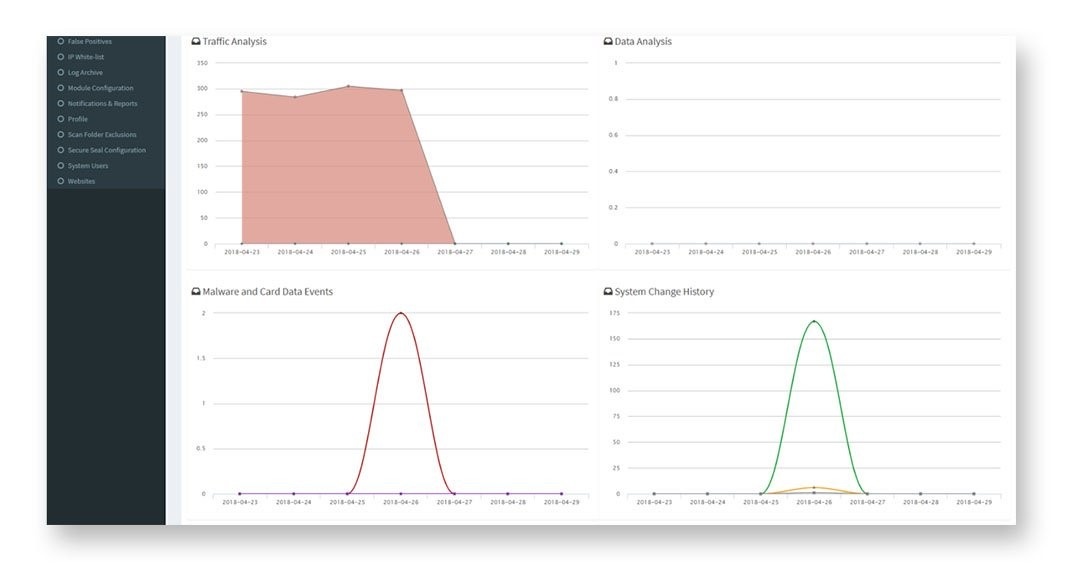The image size is (1083, 566).
Task: Click the circle icon next to Websites
Action: (x=61, y=181)
